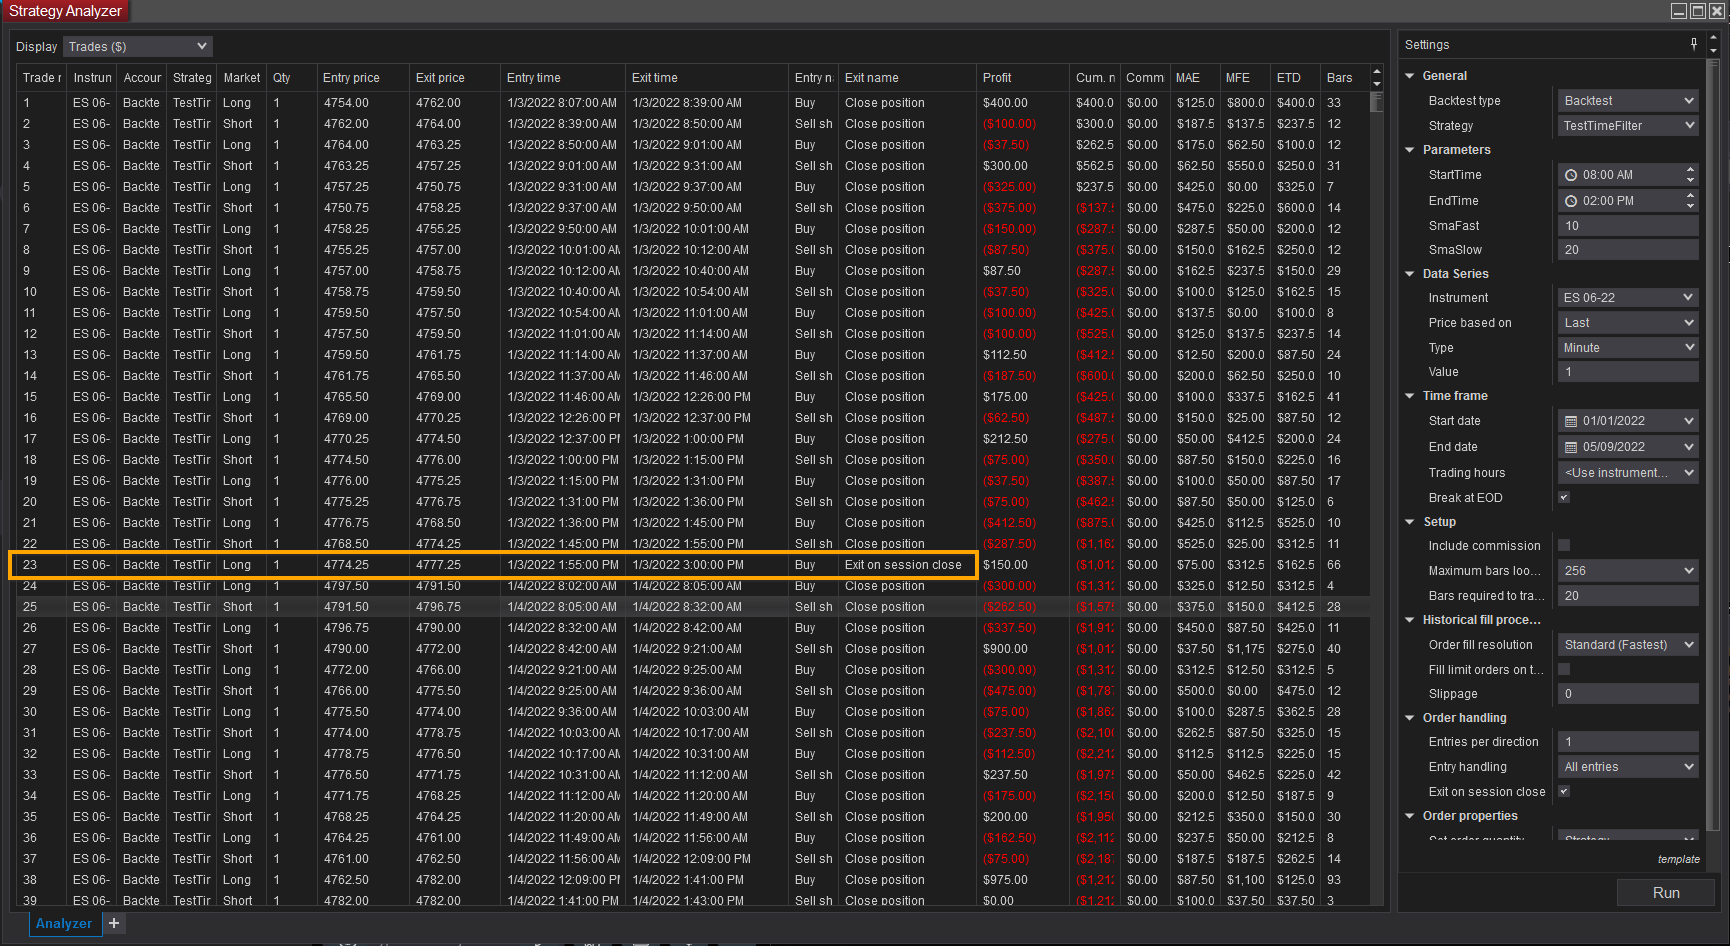Sort by the Entry time column header
Viewport: 1730px width, 946px height.
pos(563,78)
